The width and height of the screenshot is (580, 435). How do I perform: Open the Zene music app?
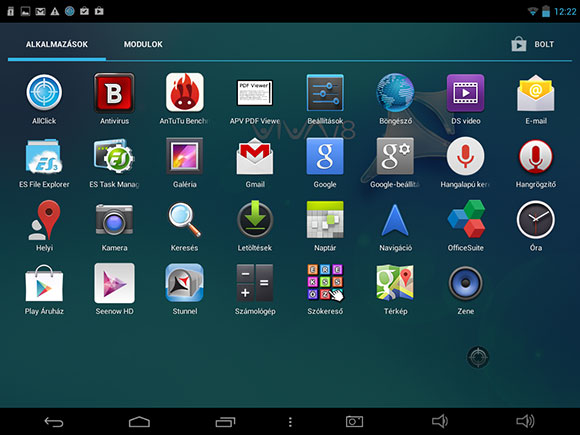point(465,283)
